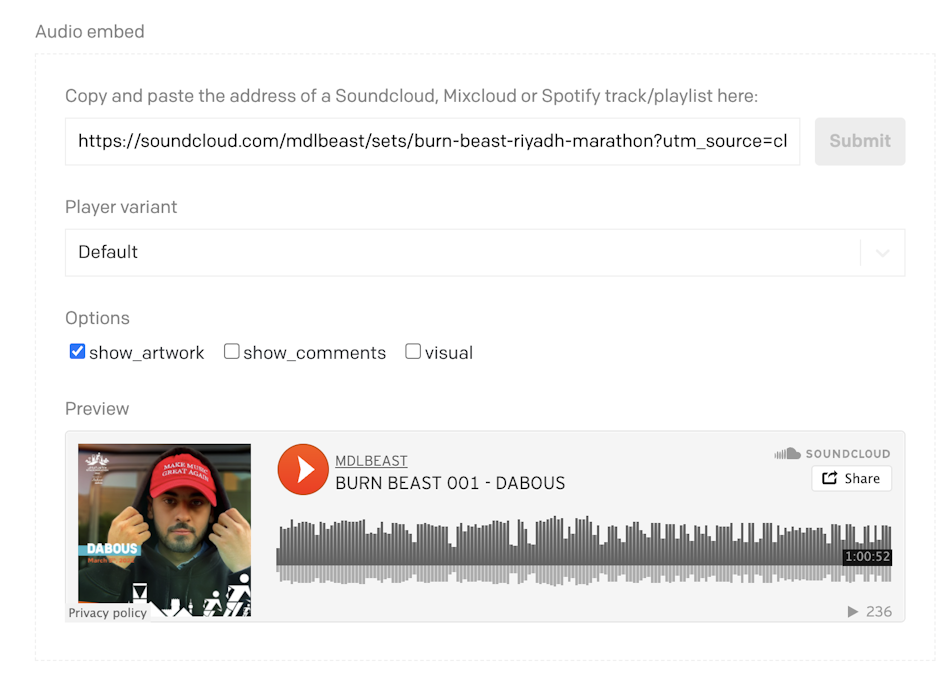Image resolution: width=950 pixels, height=676 pixels.
Task: Click the 236 play count number
Action: coord(879,612)
